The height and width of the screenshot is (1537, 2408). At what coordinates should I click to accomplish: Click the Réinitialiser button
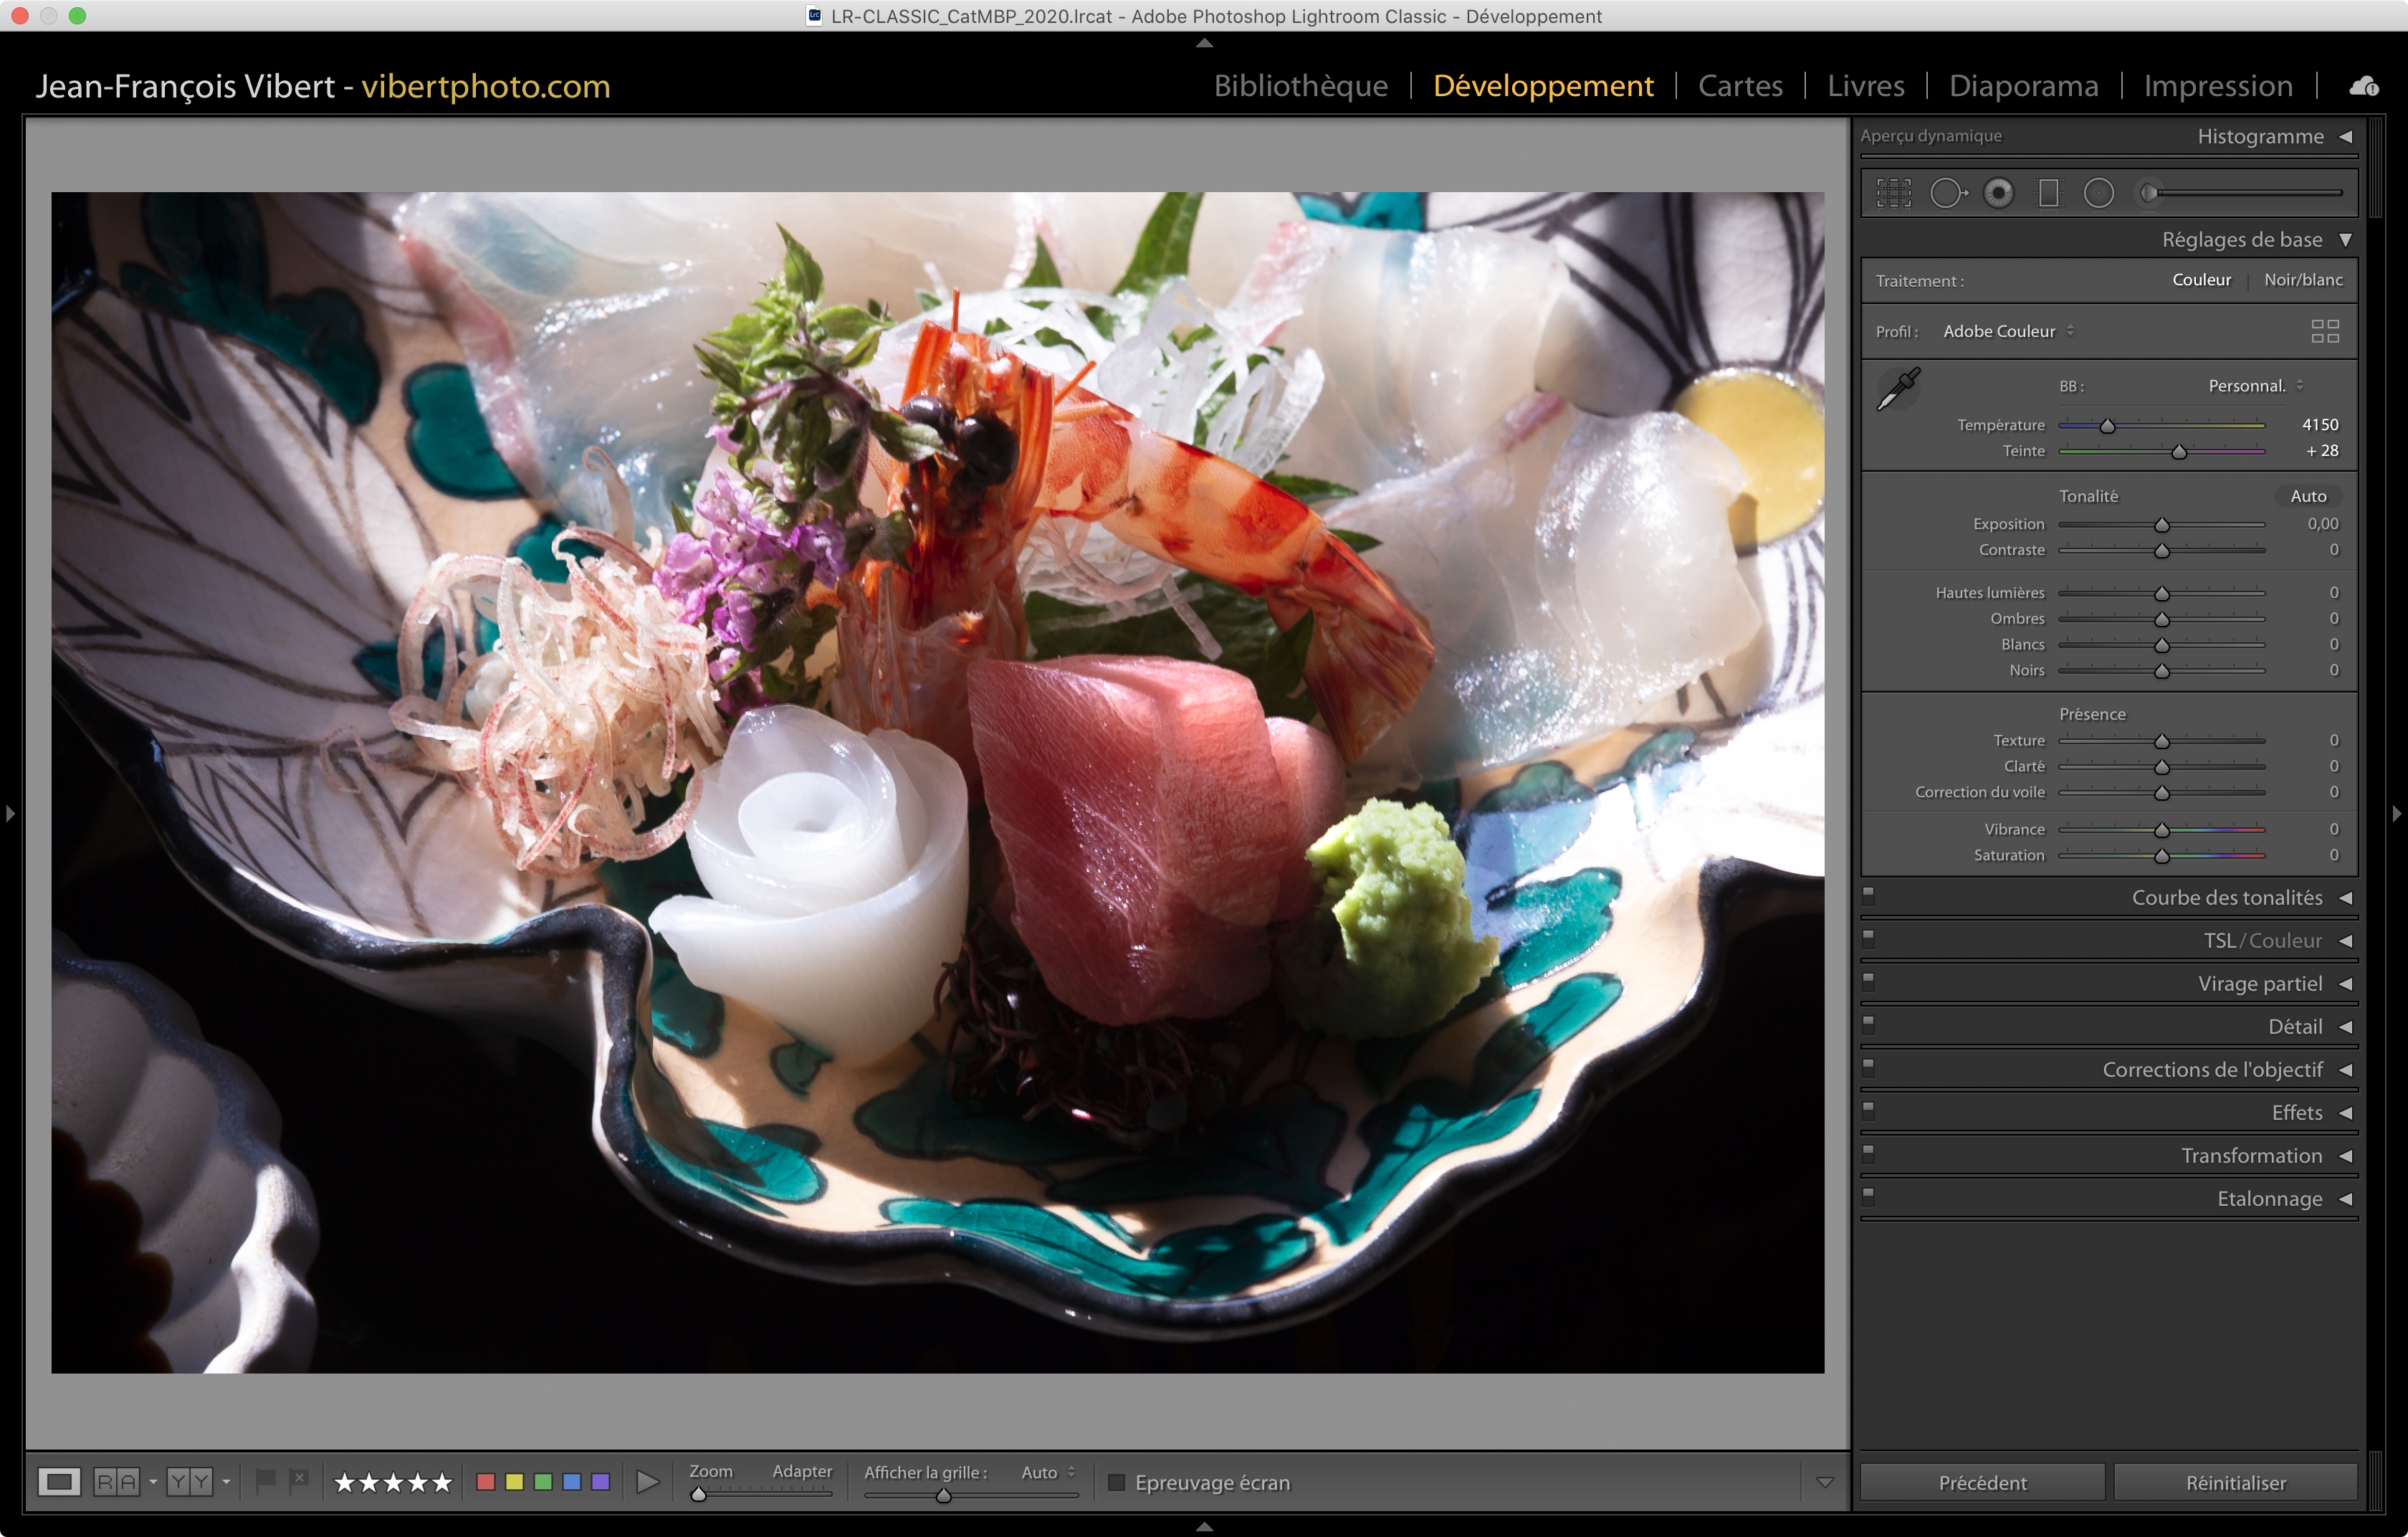[x=2235, y=1482]
